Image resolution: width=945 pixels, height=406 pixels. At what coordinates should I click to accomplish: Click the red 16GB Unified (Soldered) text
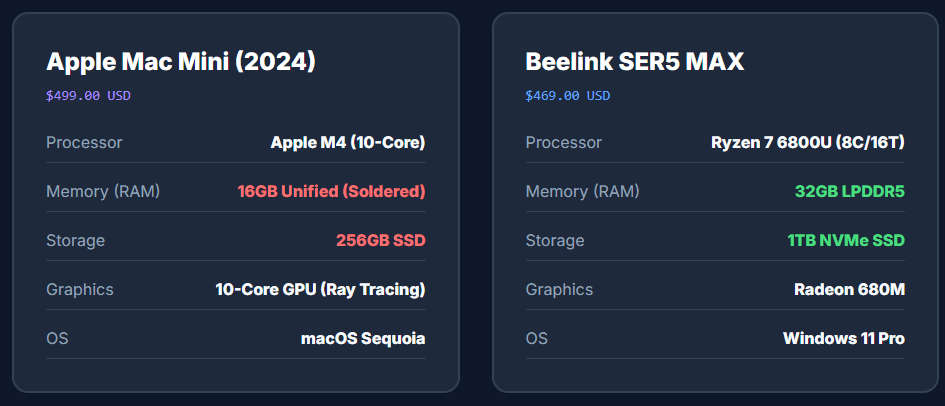(331, 191)
